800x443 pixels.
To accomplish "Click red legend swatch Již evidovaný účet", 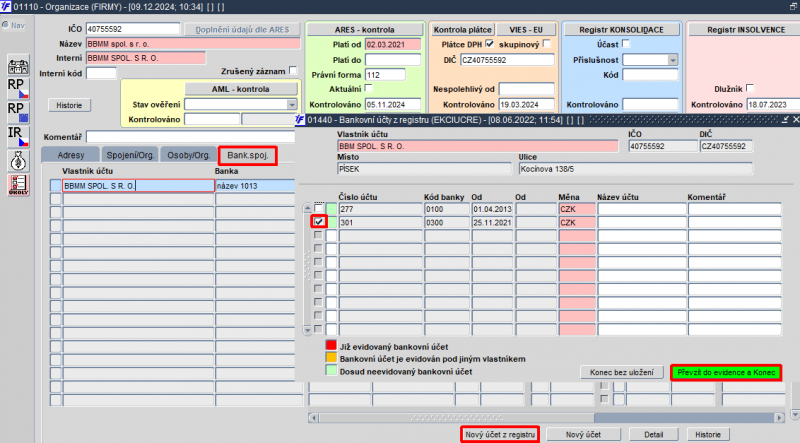I will [x=331, y=346].
